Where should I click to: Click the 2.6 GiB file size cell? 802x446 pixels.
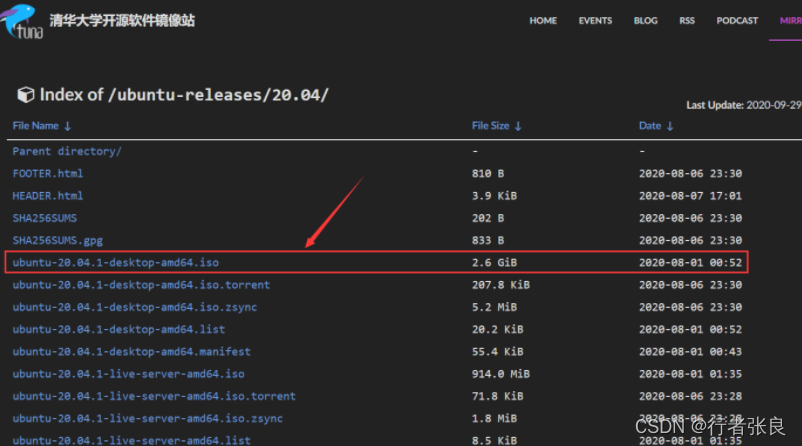[494, 262]
